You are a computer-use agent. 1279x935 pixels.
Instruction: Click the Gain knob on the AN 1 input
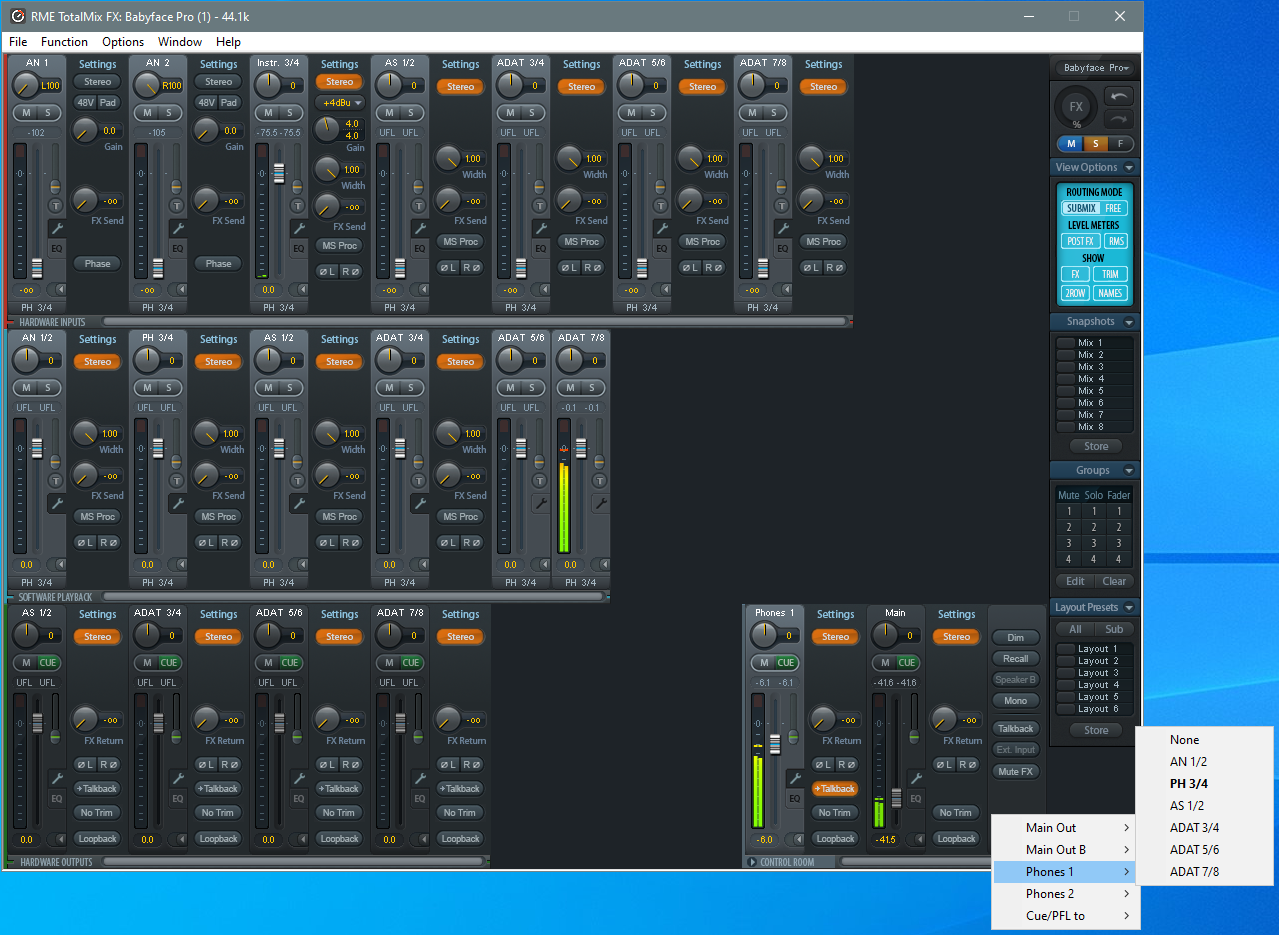point(85,130)
